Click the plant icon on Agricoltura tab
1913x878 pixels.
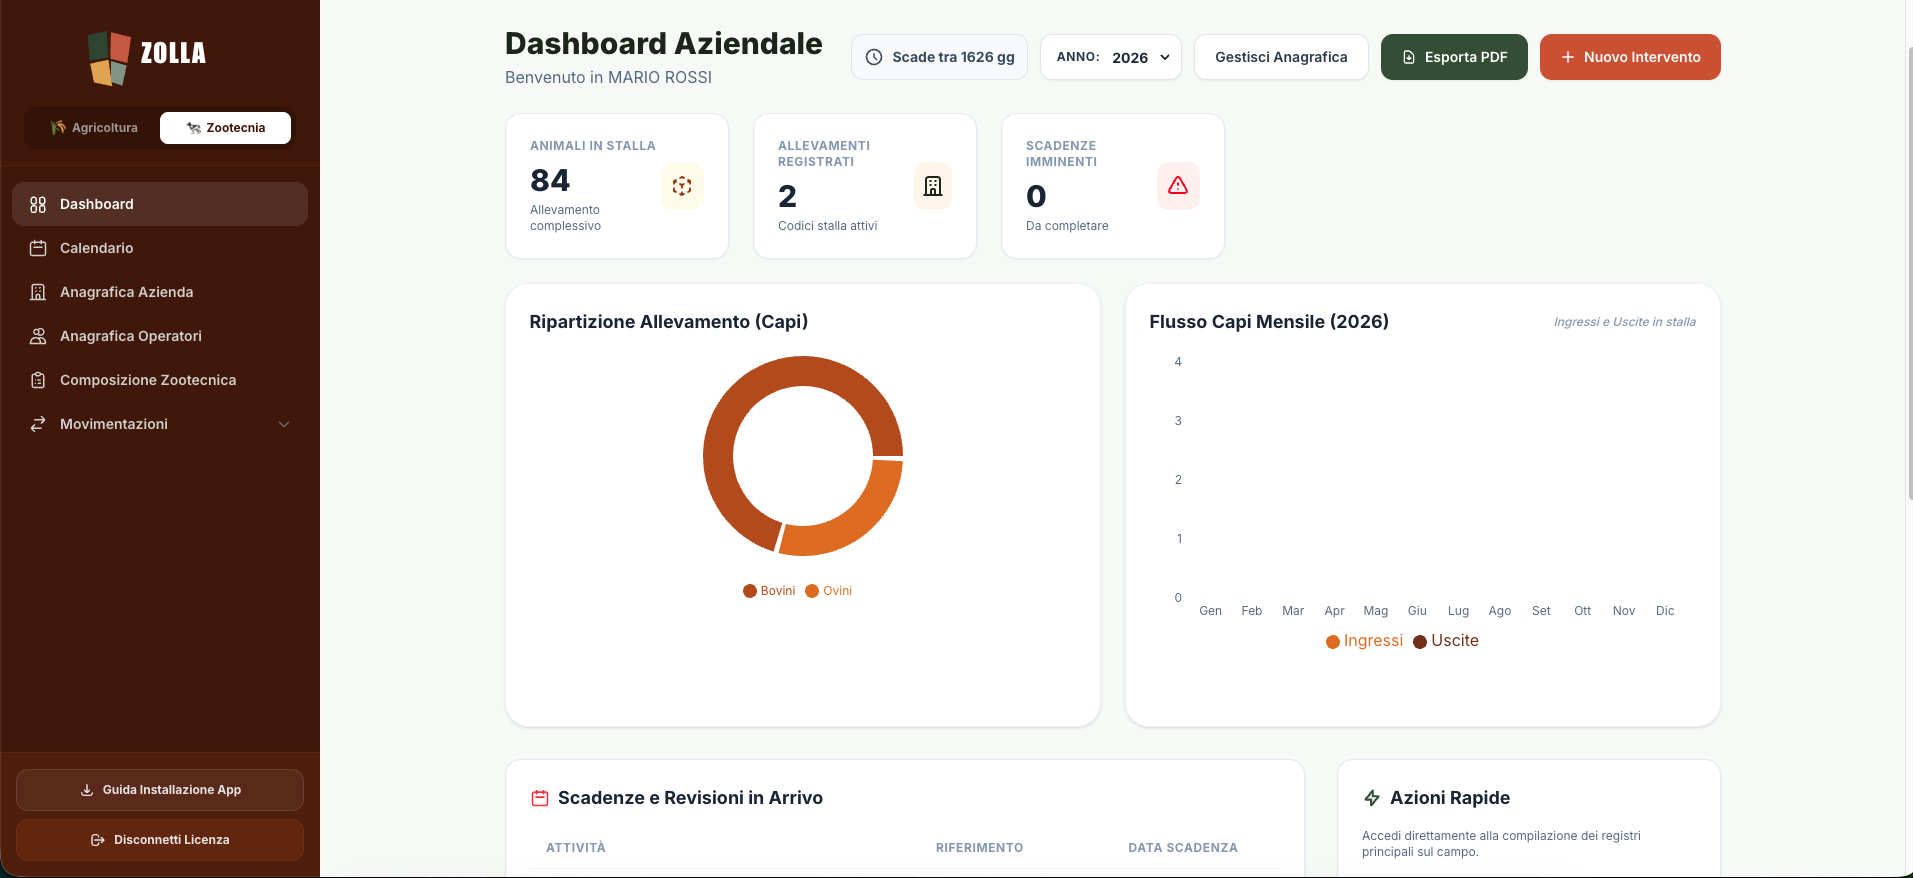tap(59, 128)
